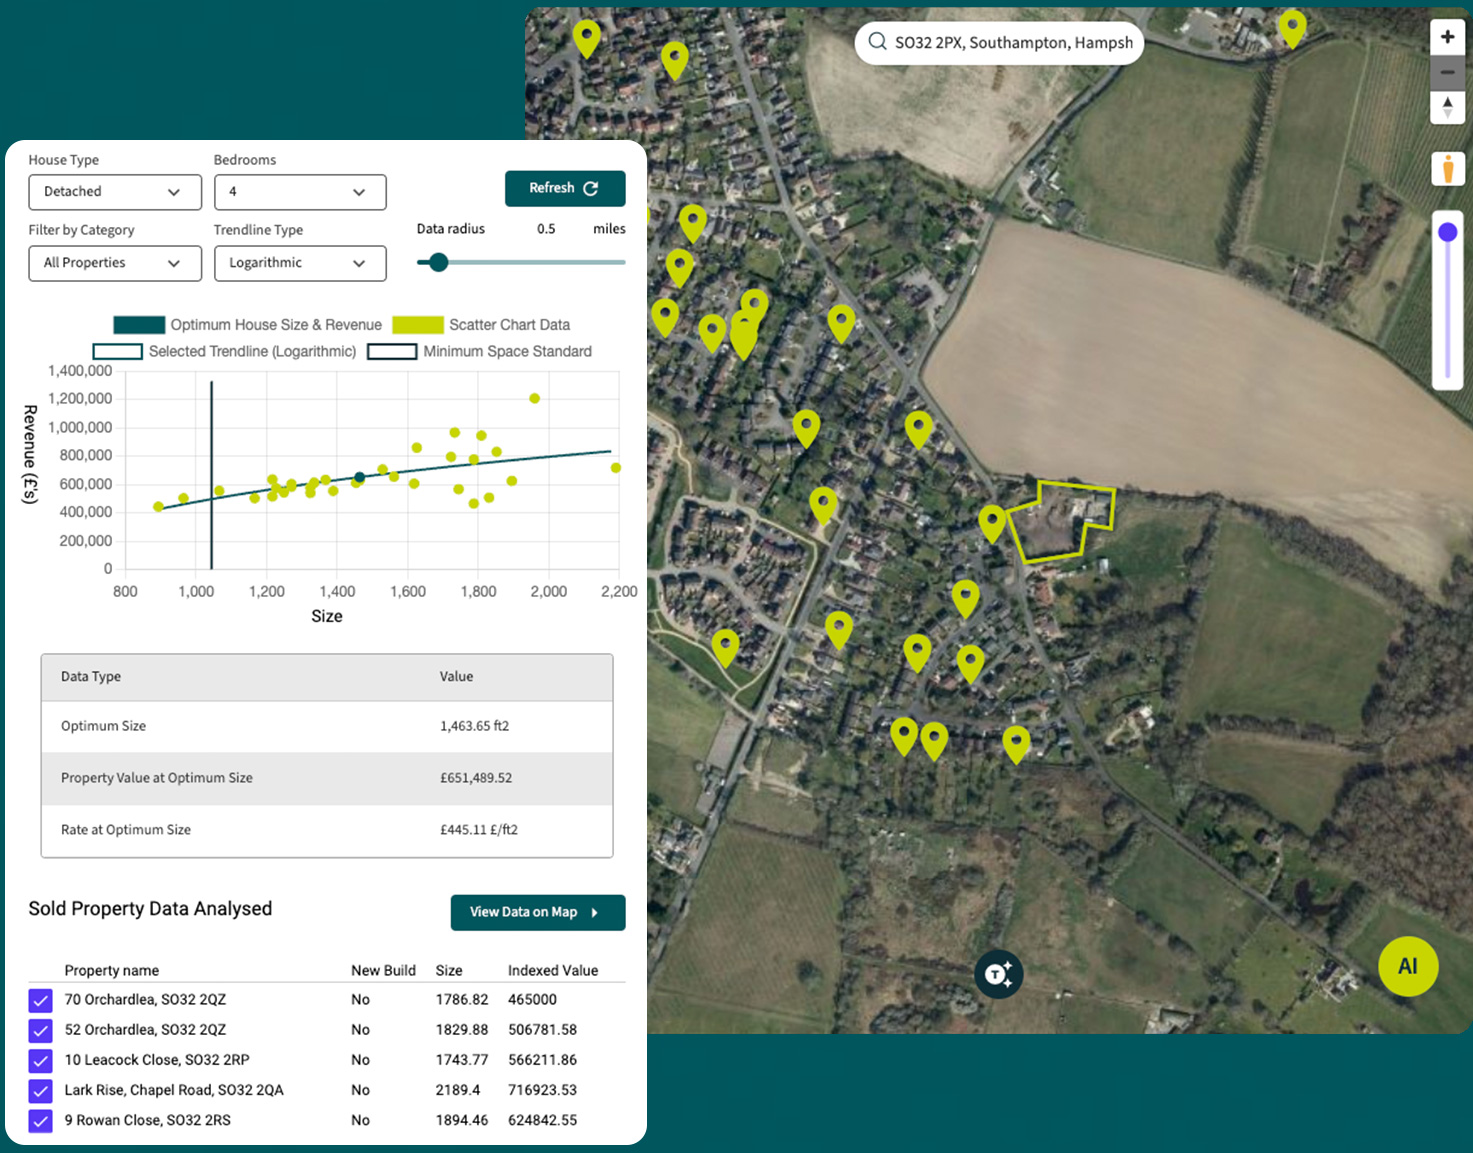Uncheck 9 Rowan Close, SO32 2RS row
The width and height of the screenshot is (1473, 1153).
point(40,1120)
